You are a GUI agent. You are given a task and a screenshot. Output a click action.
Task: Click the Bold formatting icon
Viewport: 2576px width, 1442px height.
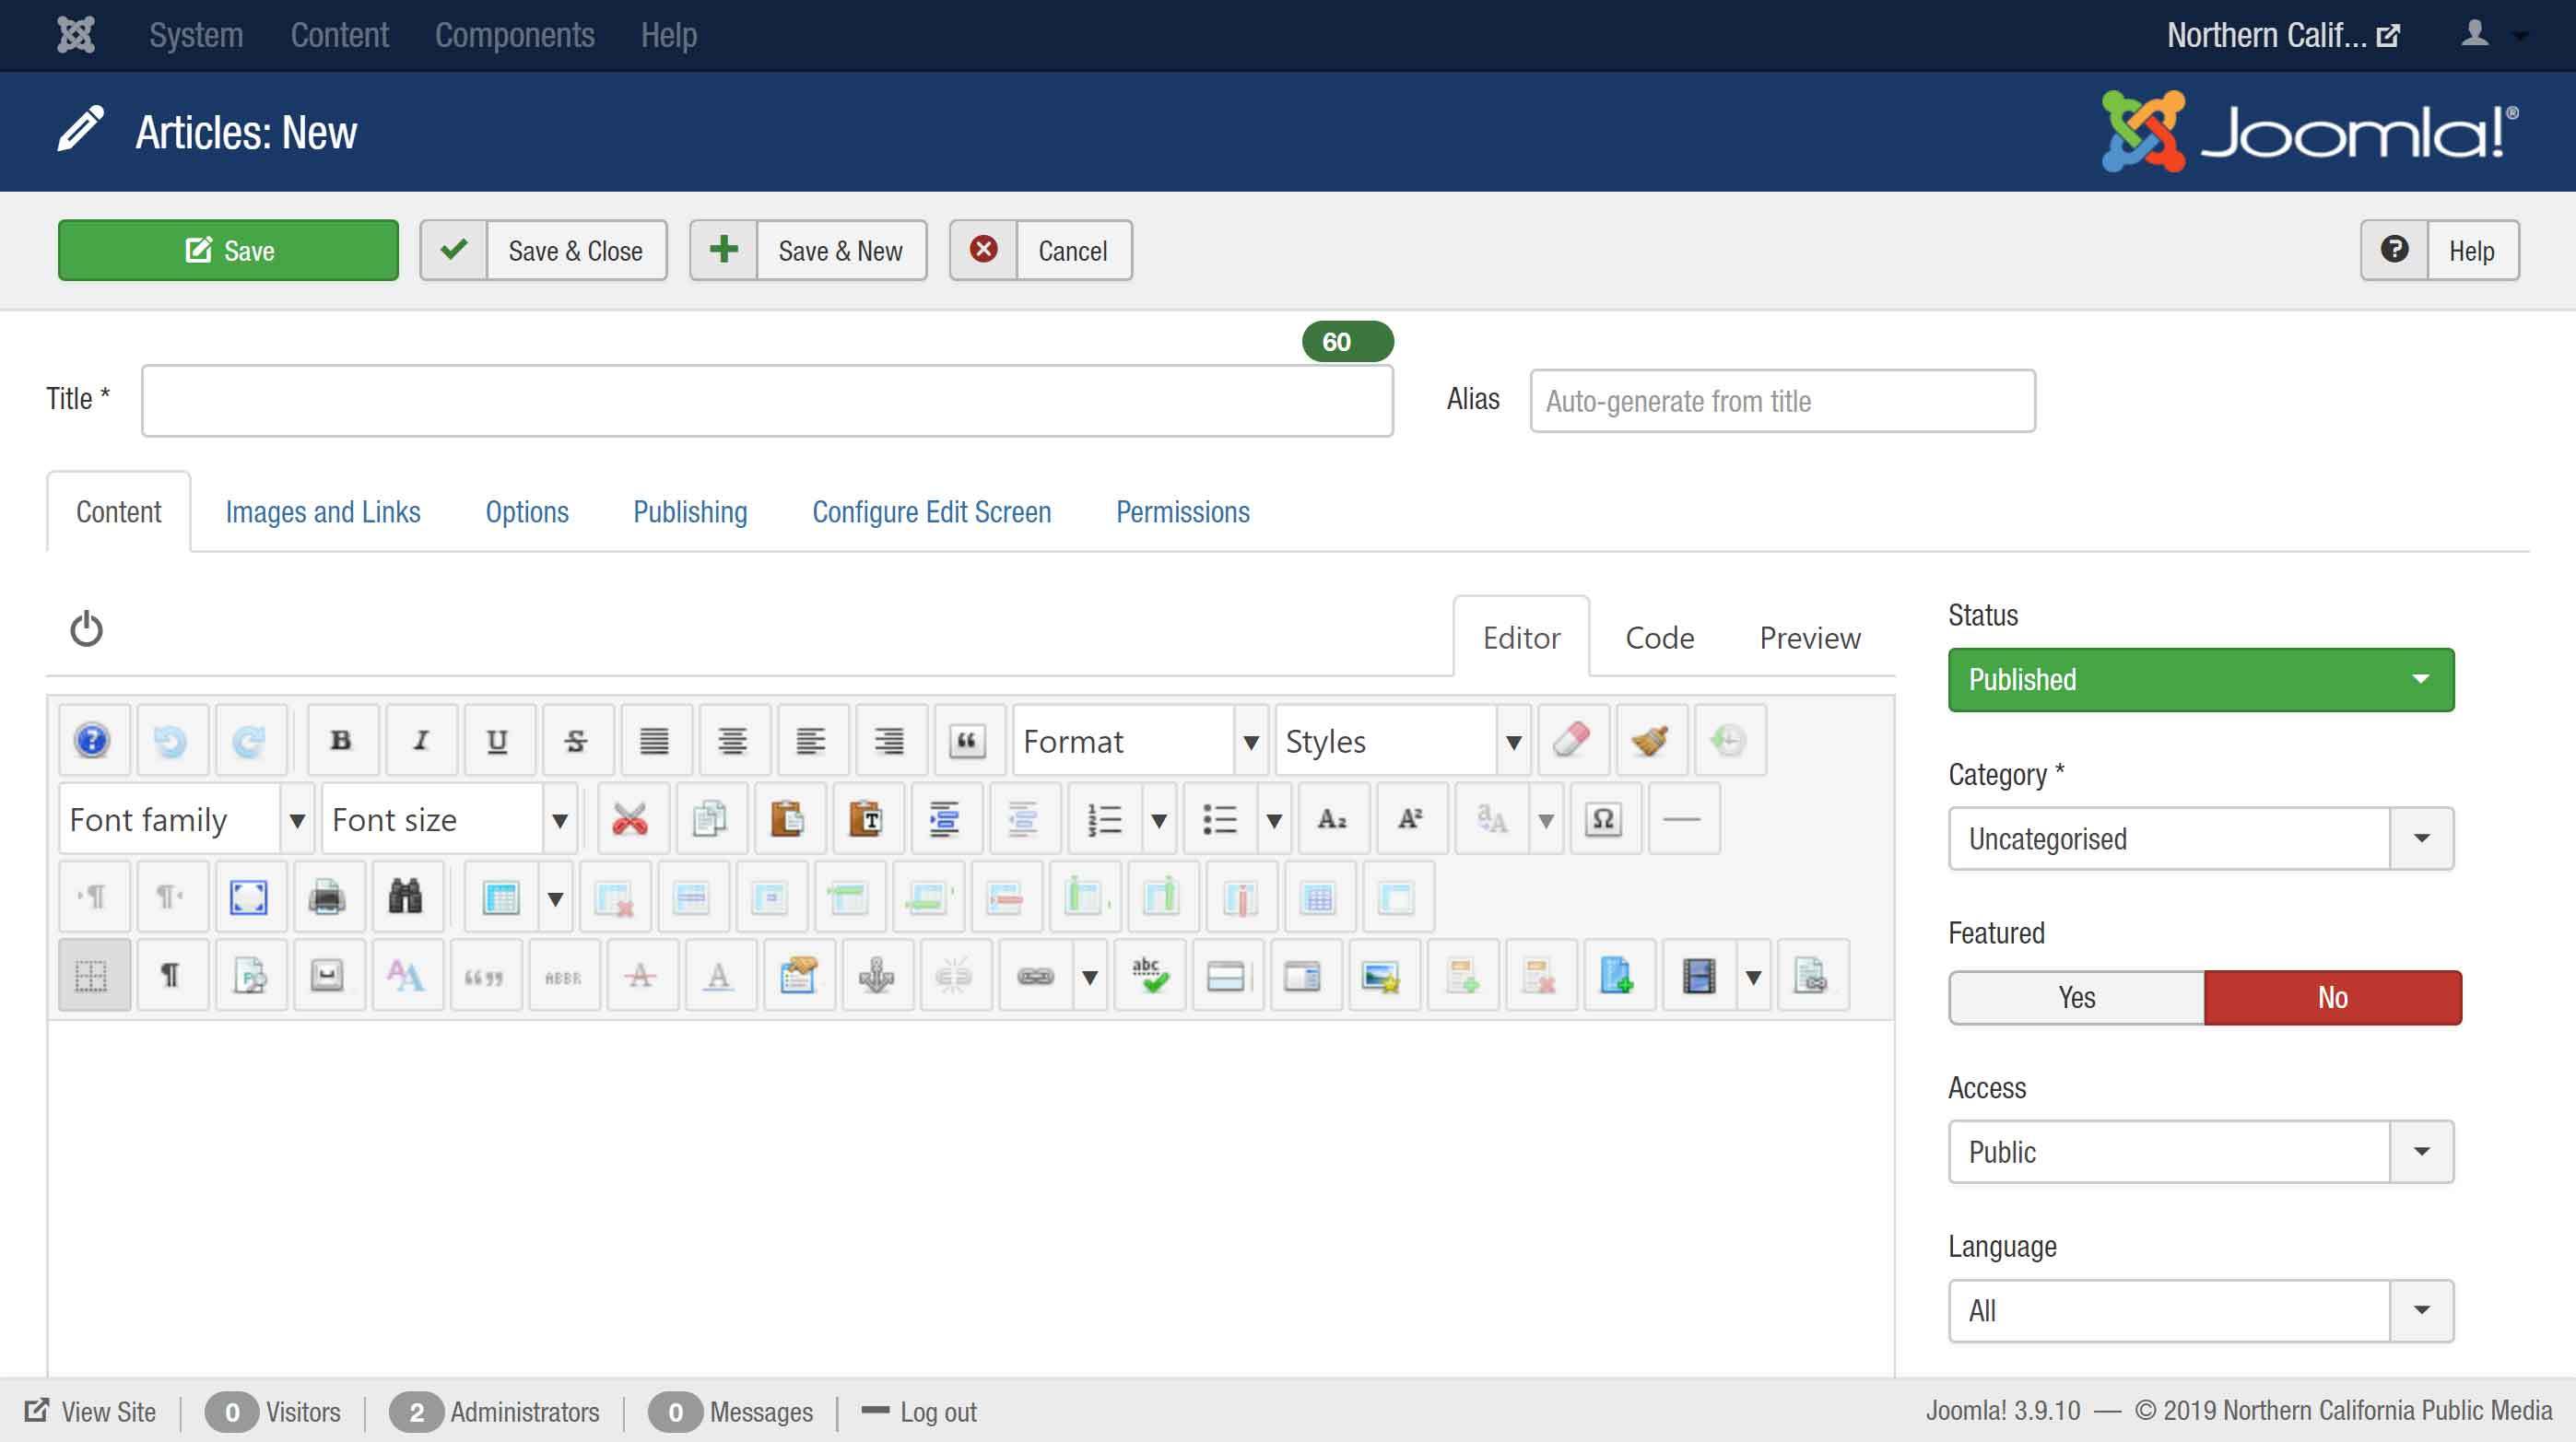(x=341, y=741)
